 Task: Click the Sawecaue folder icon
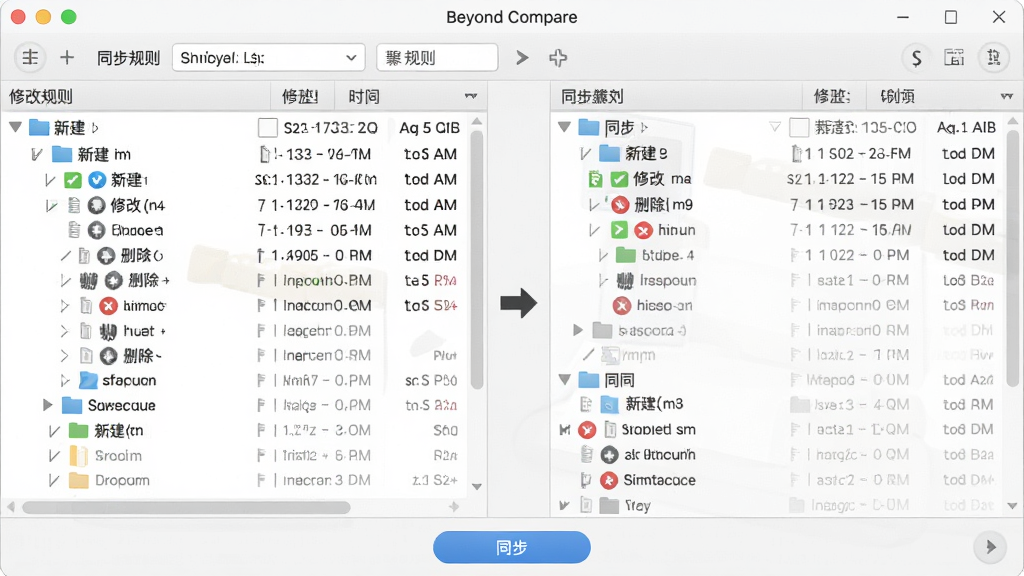tap(71, 405)
